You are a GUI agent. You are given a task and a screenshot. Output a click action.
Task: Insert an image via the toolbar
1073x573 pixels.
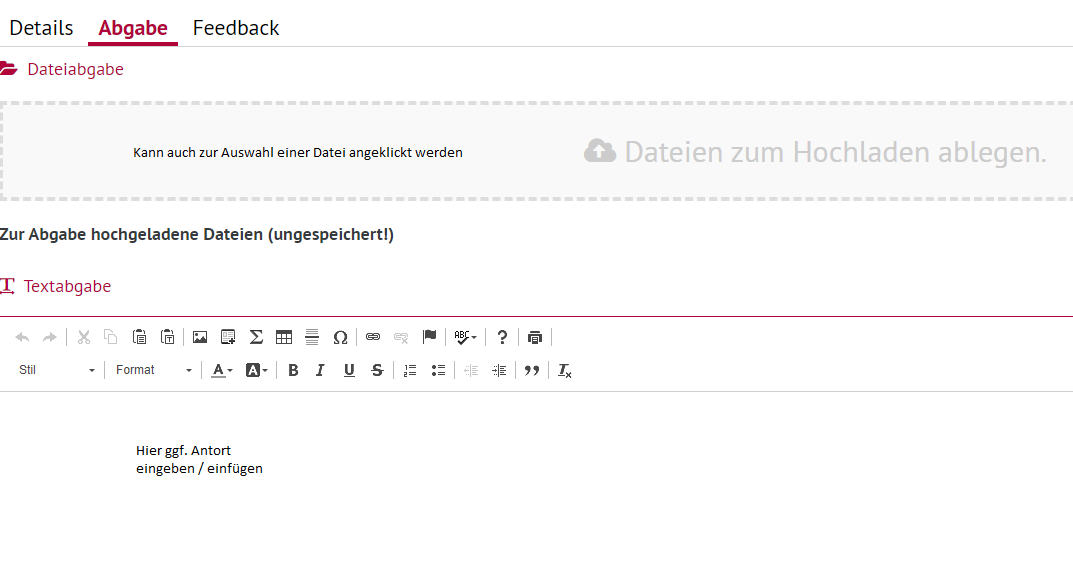point(200,337)
